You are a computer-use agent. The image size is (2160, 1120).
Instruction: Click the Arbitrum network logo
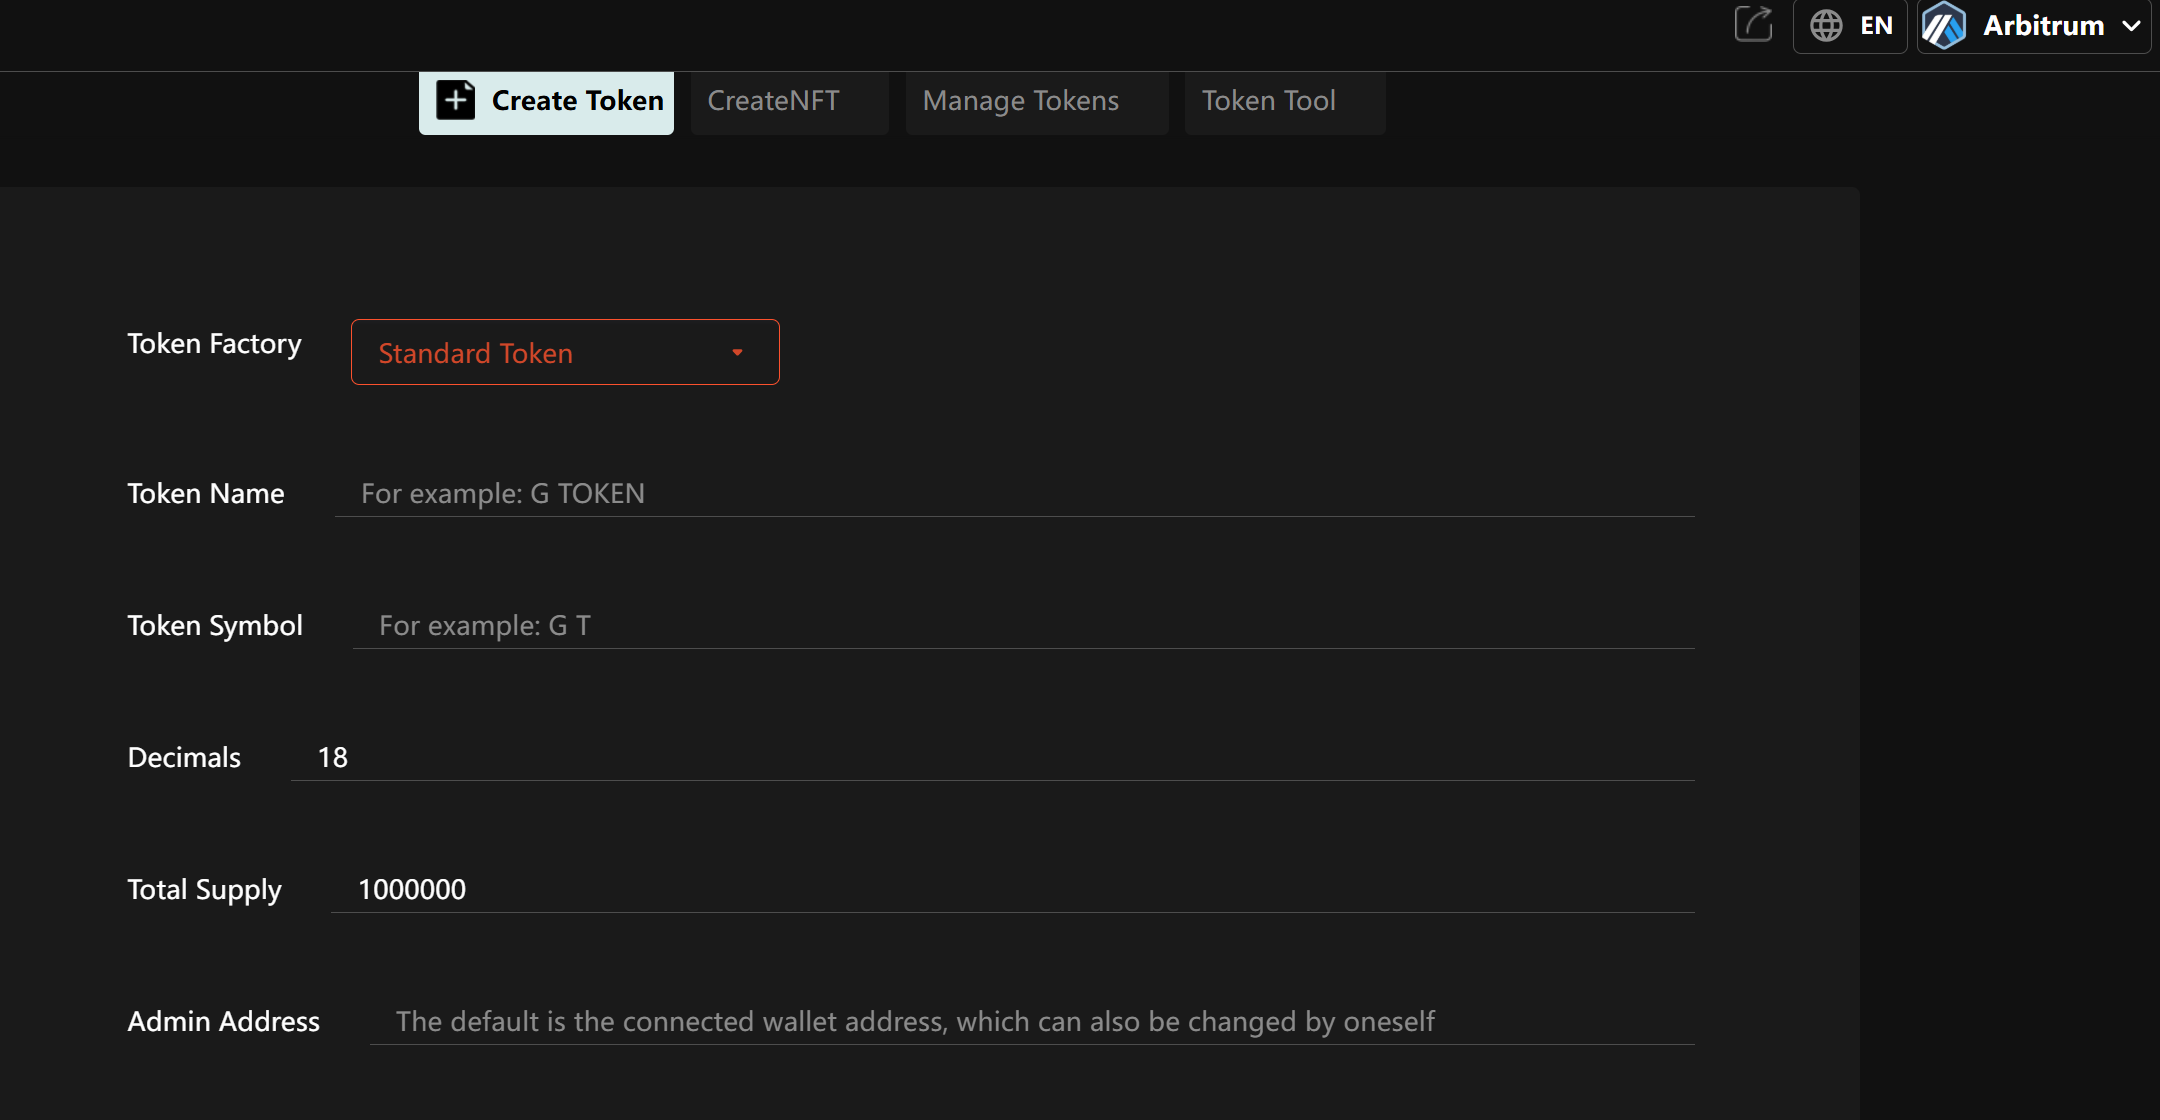click(x=1944, y=25)
